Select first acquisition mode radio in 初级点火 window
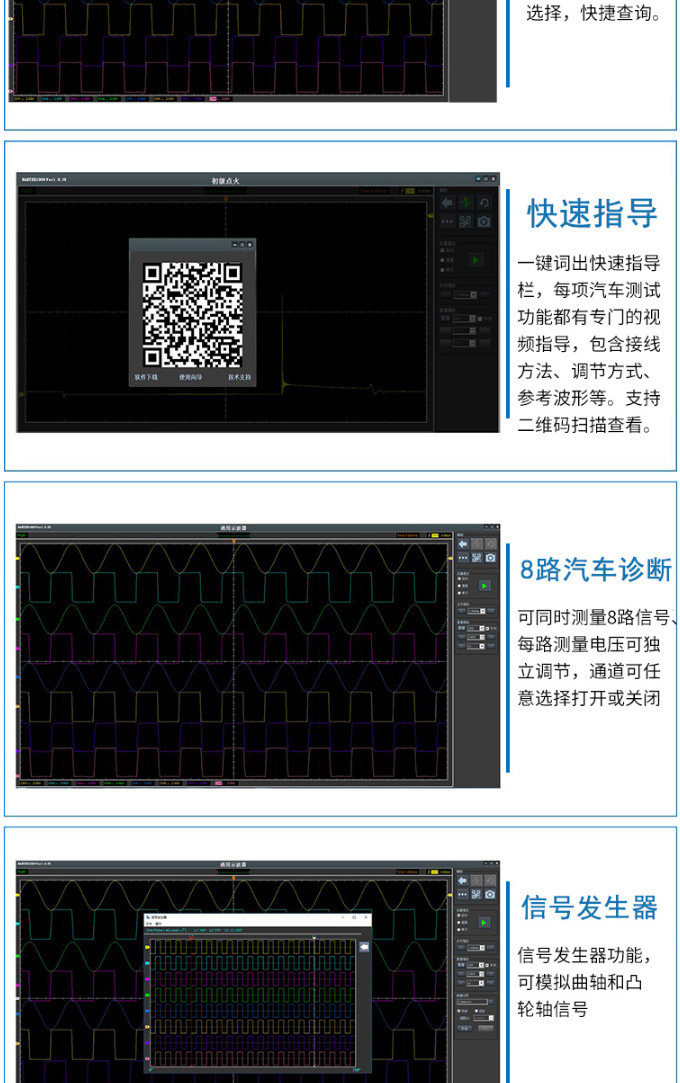This screenshot has height=1083, width=680. tap(442, 250)
